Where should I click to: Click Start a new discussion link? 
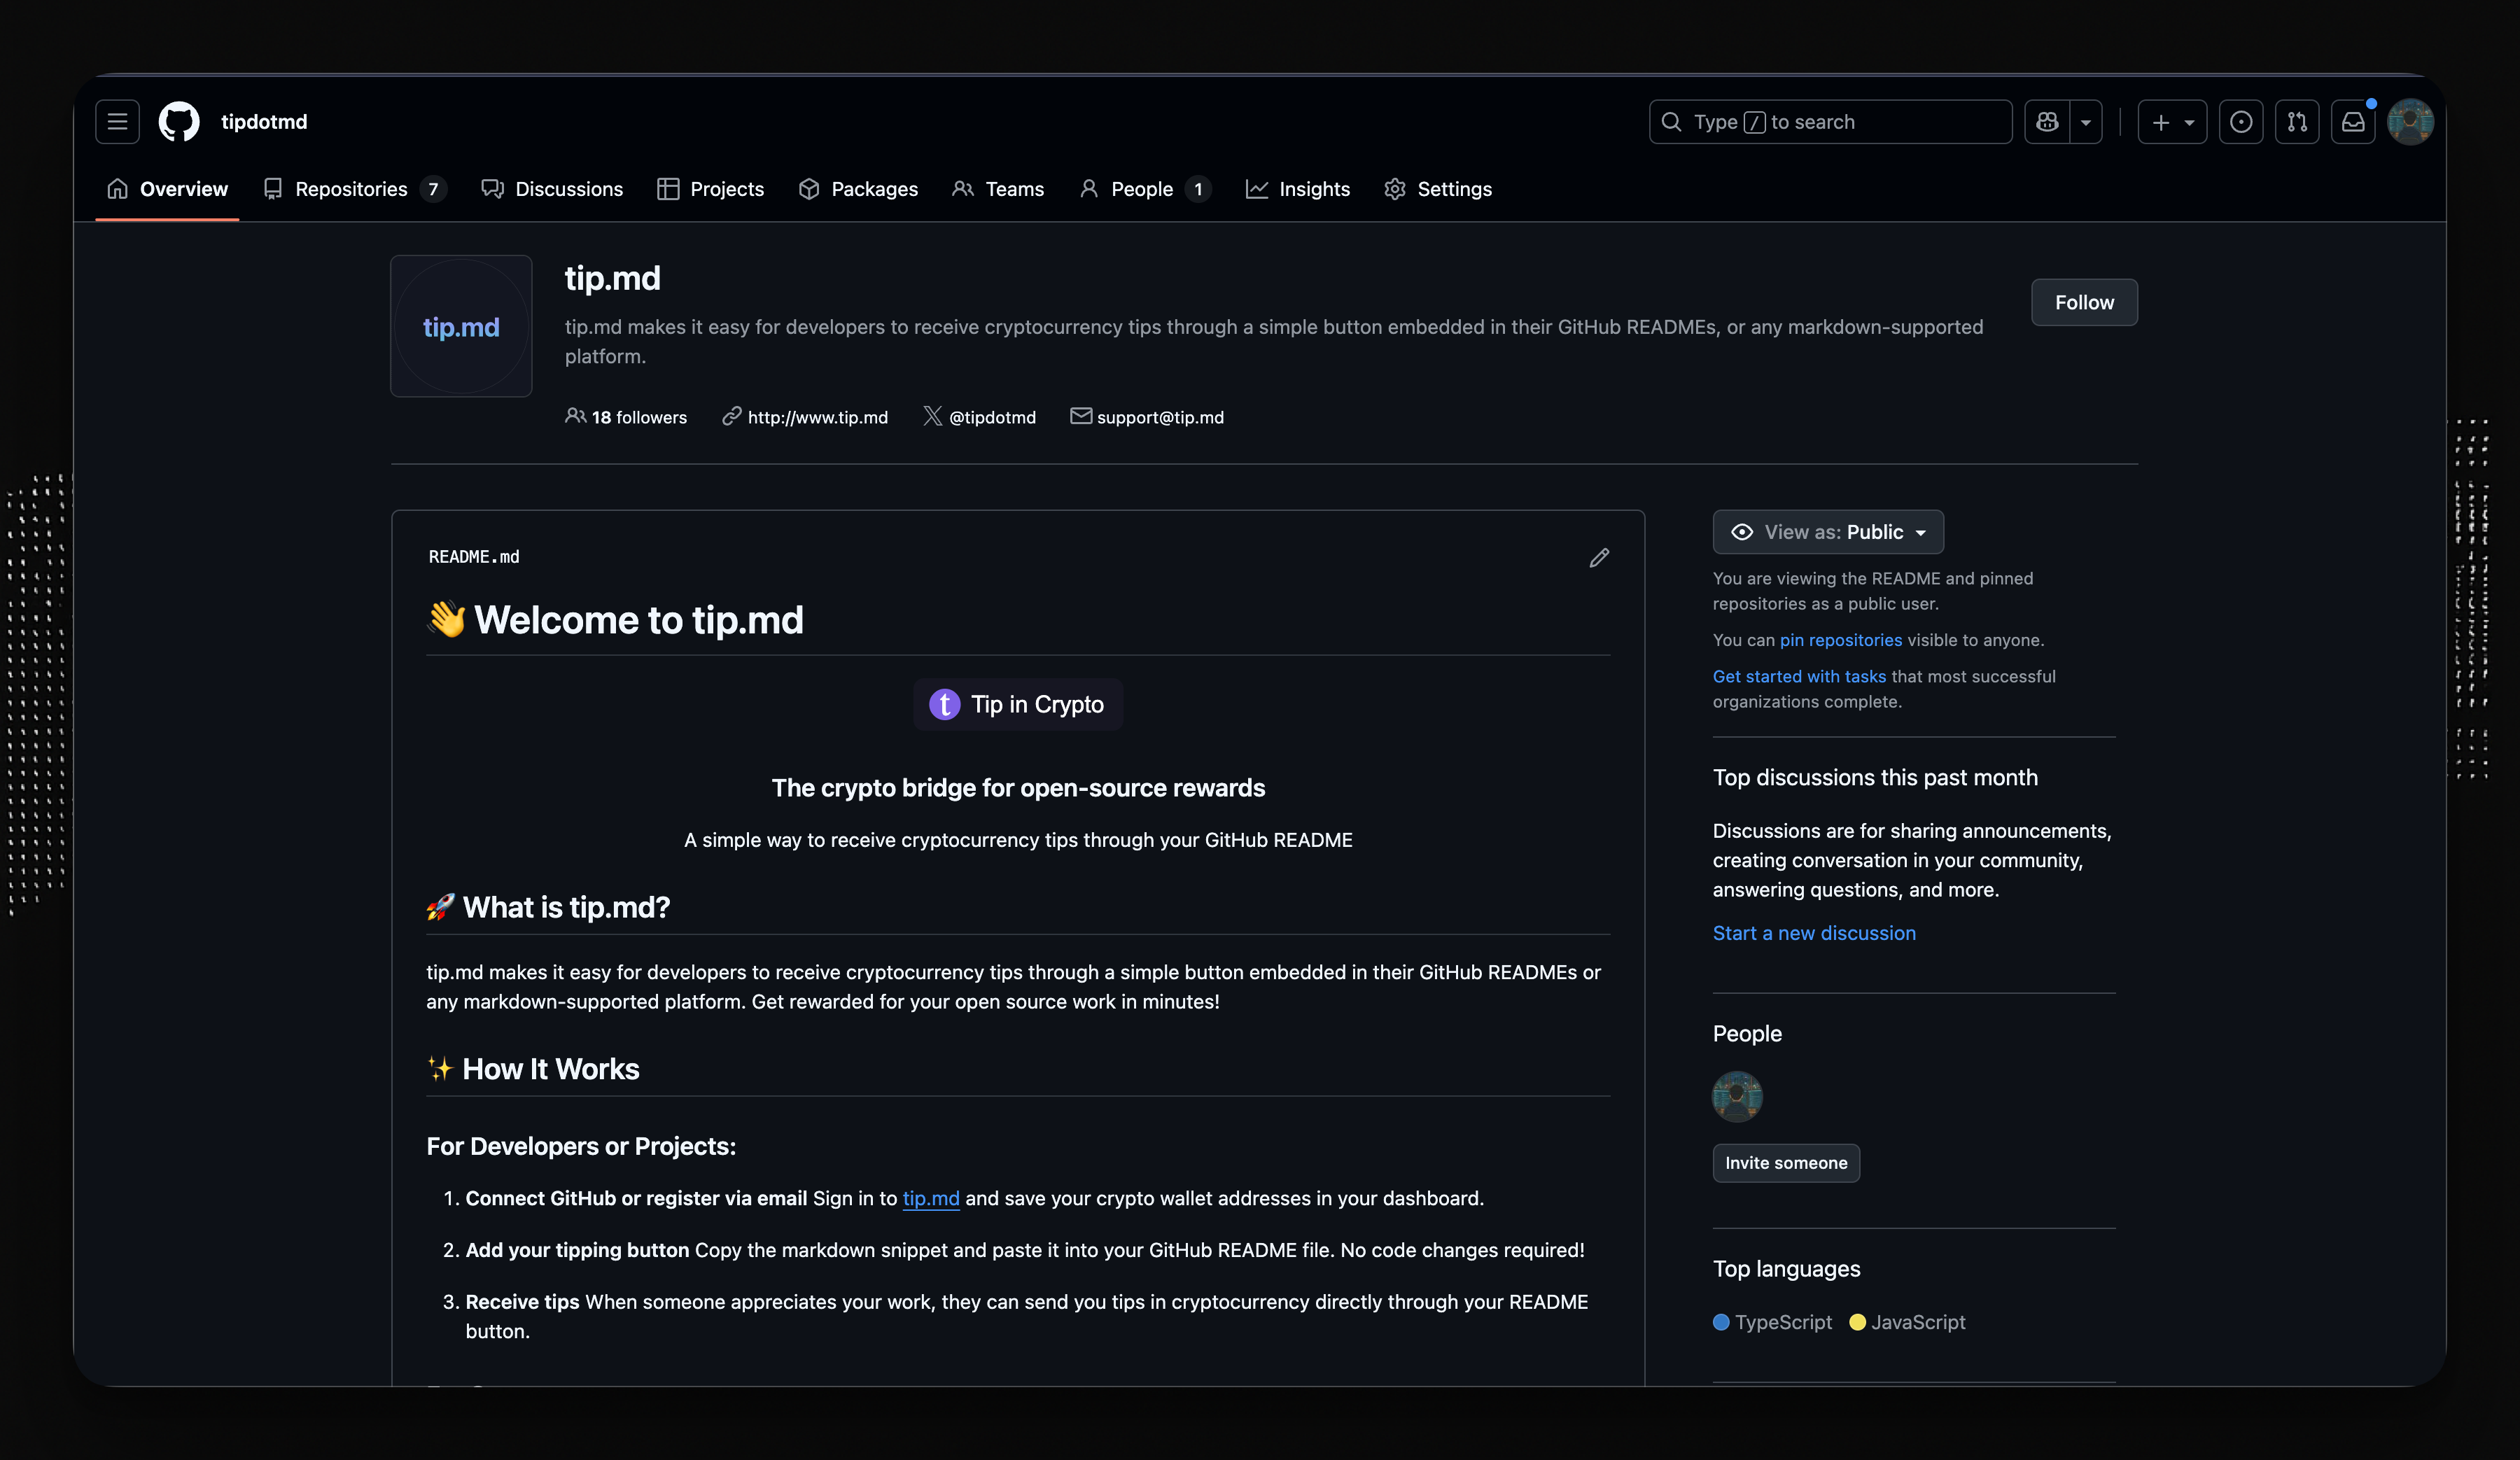[x=1814, y=933]
